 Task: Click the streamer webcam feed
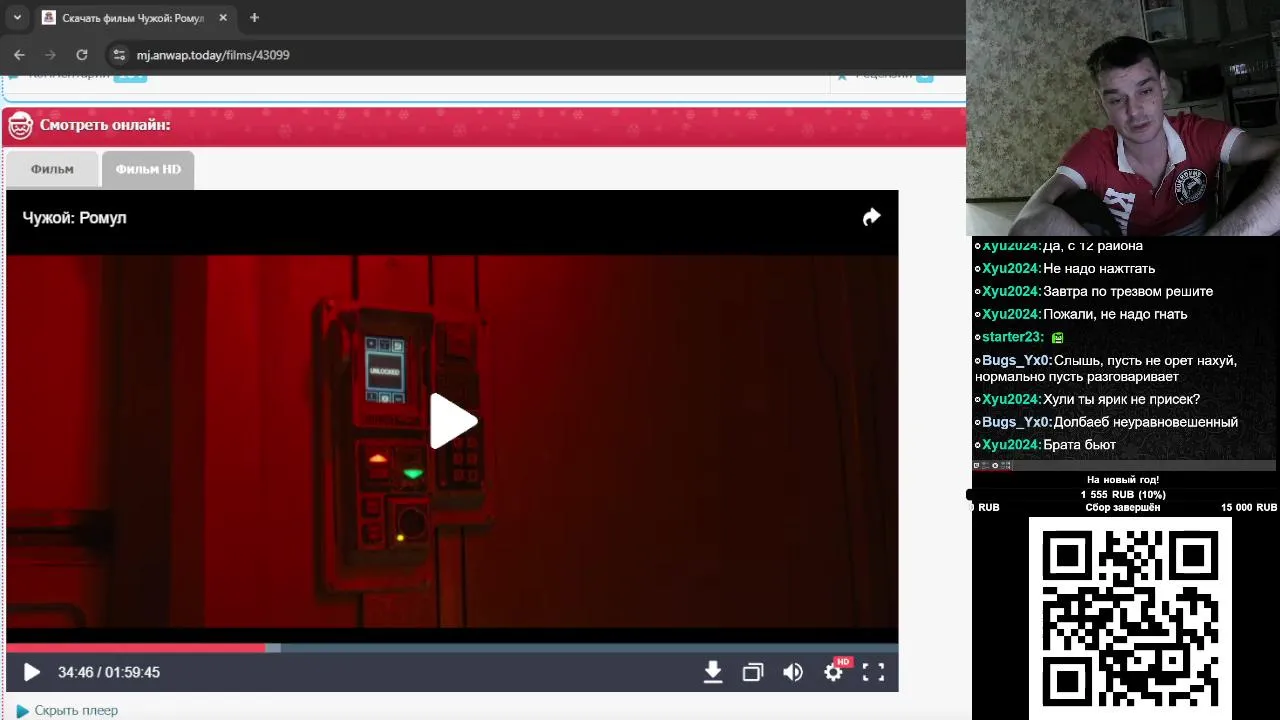coord(1123,118)
